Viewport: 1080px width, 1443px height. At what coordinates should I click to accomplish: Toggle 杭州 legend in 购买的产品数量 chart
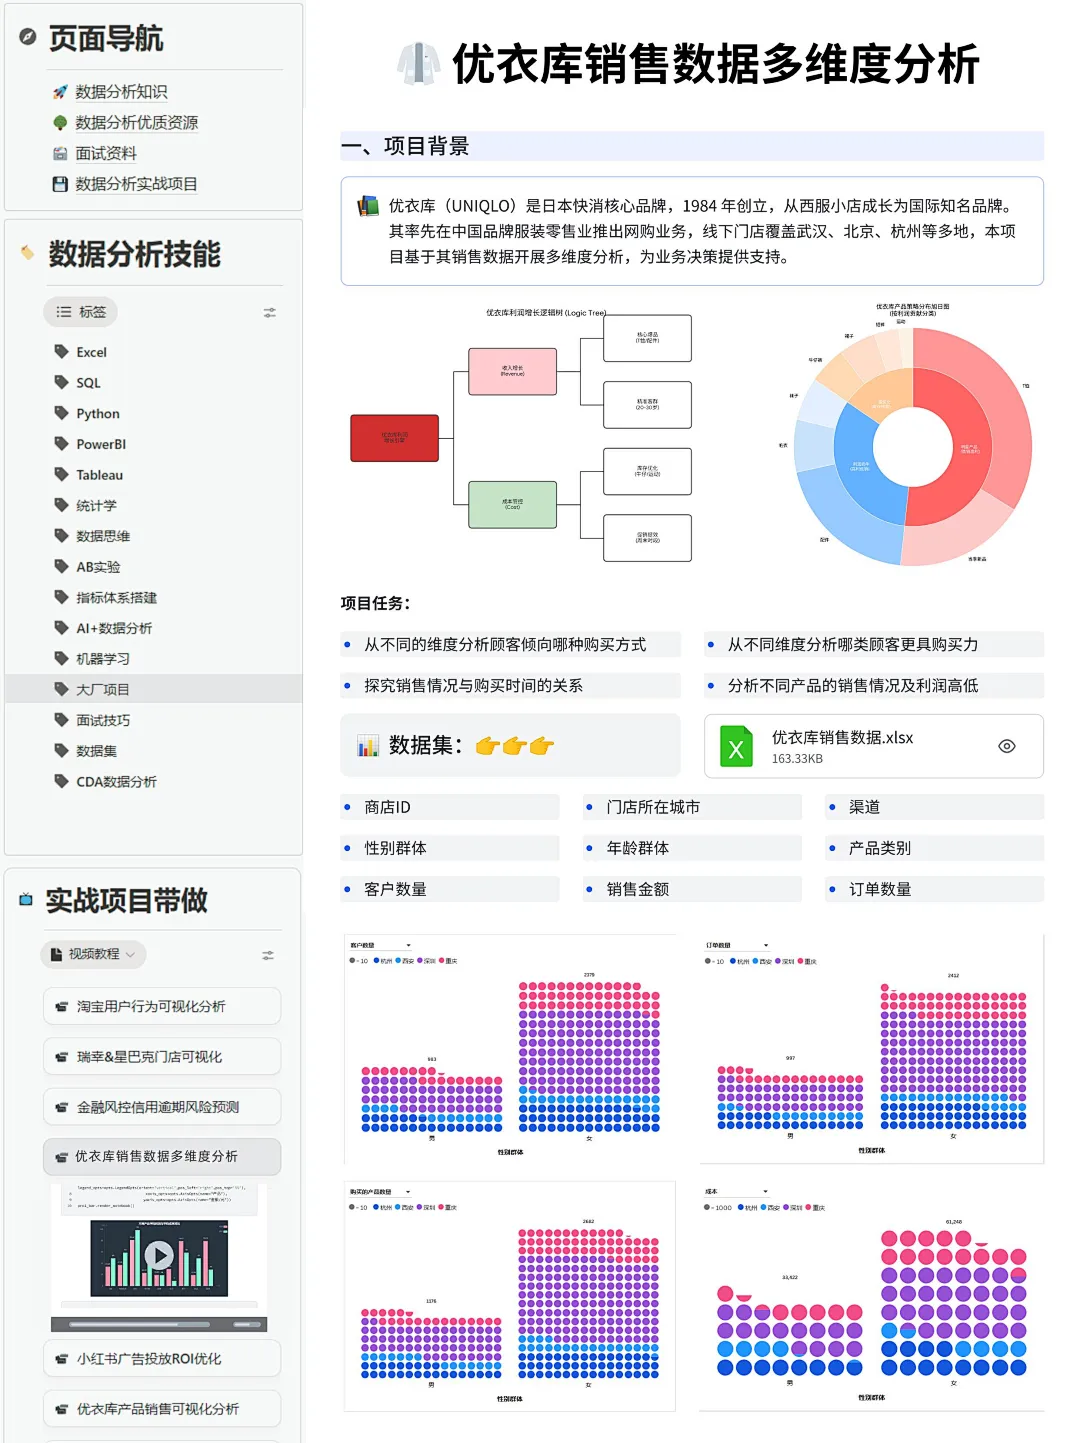(382, 1207)
